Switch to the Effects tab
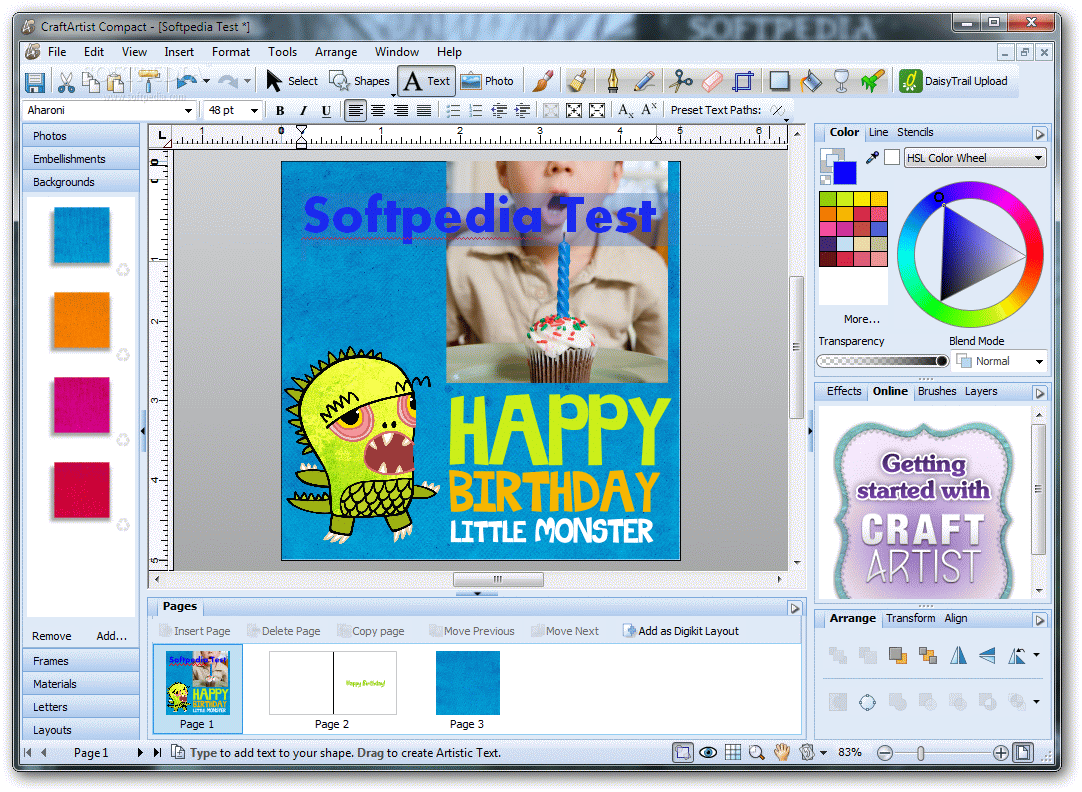The width and height of the screenshot is (1082, 792). pyautogui.click(x=844, y=391)
